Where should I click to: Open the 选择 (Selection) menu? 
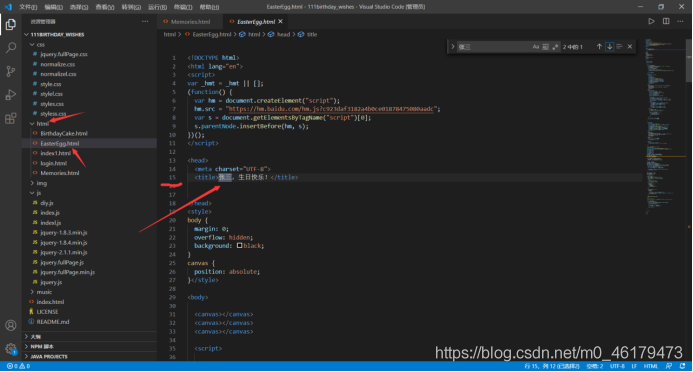point(79,7)
